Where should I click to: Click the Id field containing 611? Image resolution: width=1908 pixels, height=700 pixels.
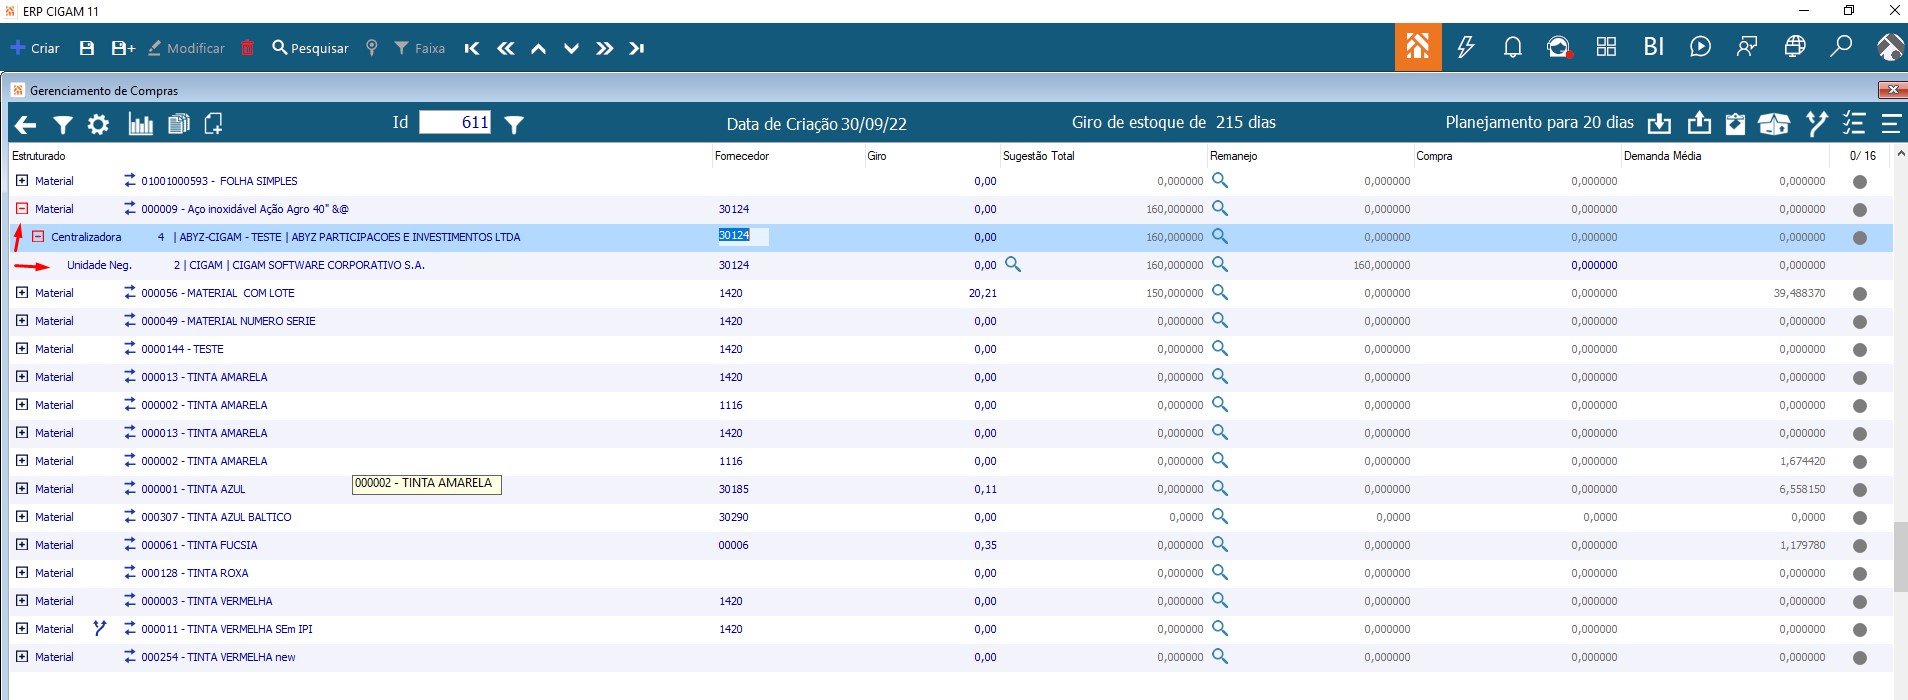[x=455, y=123]
